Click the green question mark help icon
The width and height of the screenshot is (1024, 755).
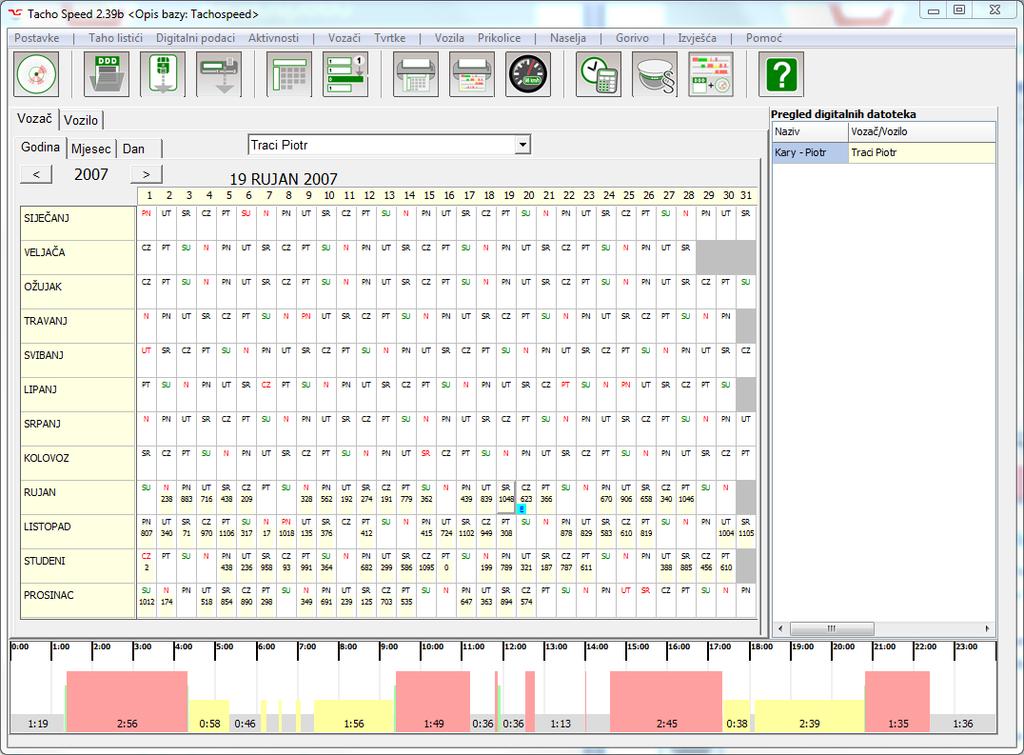pyautogui.click(x=781, y=74)
